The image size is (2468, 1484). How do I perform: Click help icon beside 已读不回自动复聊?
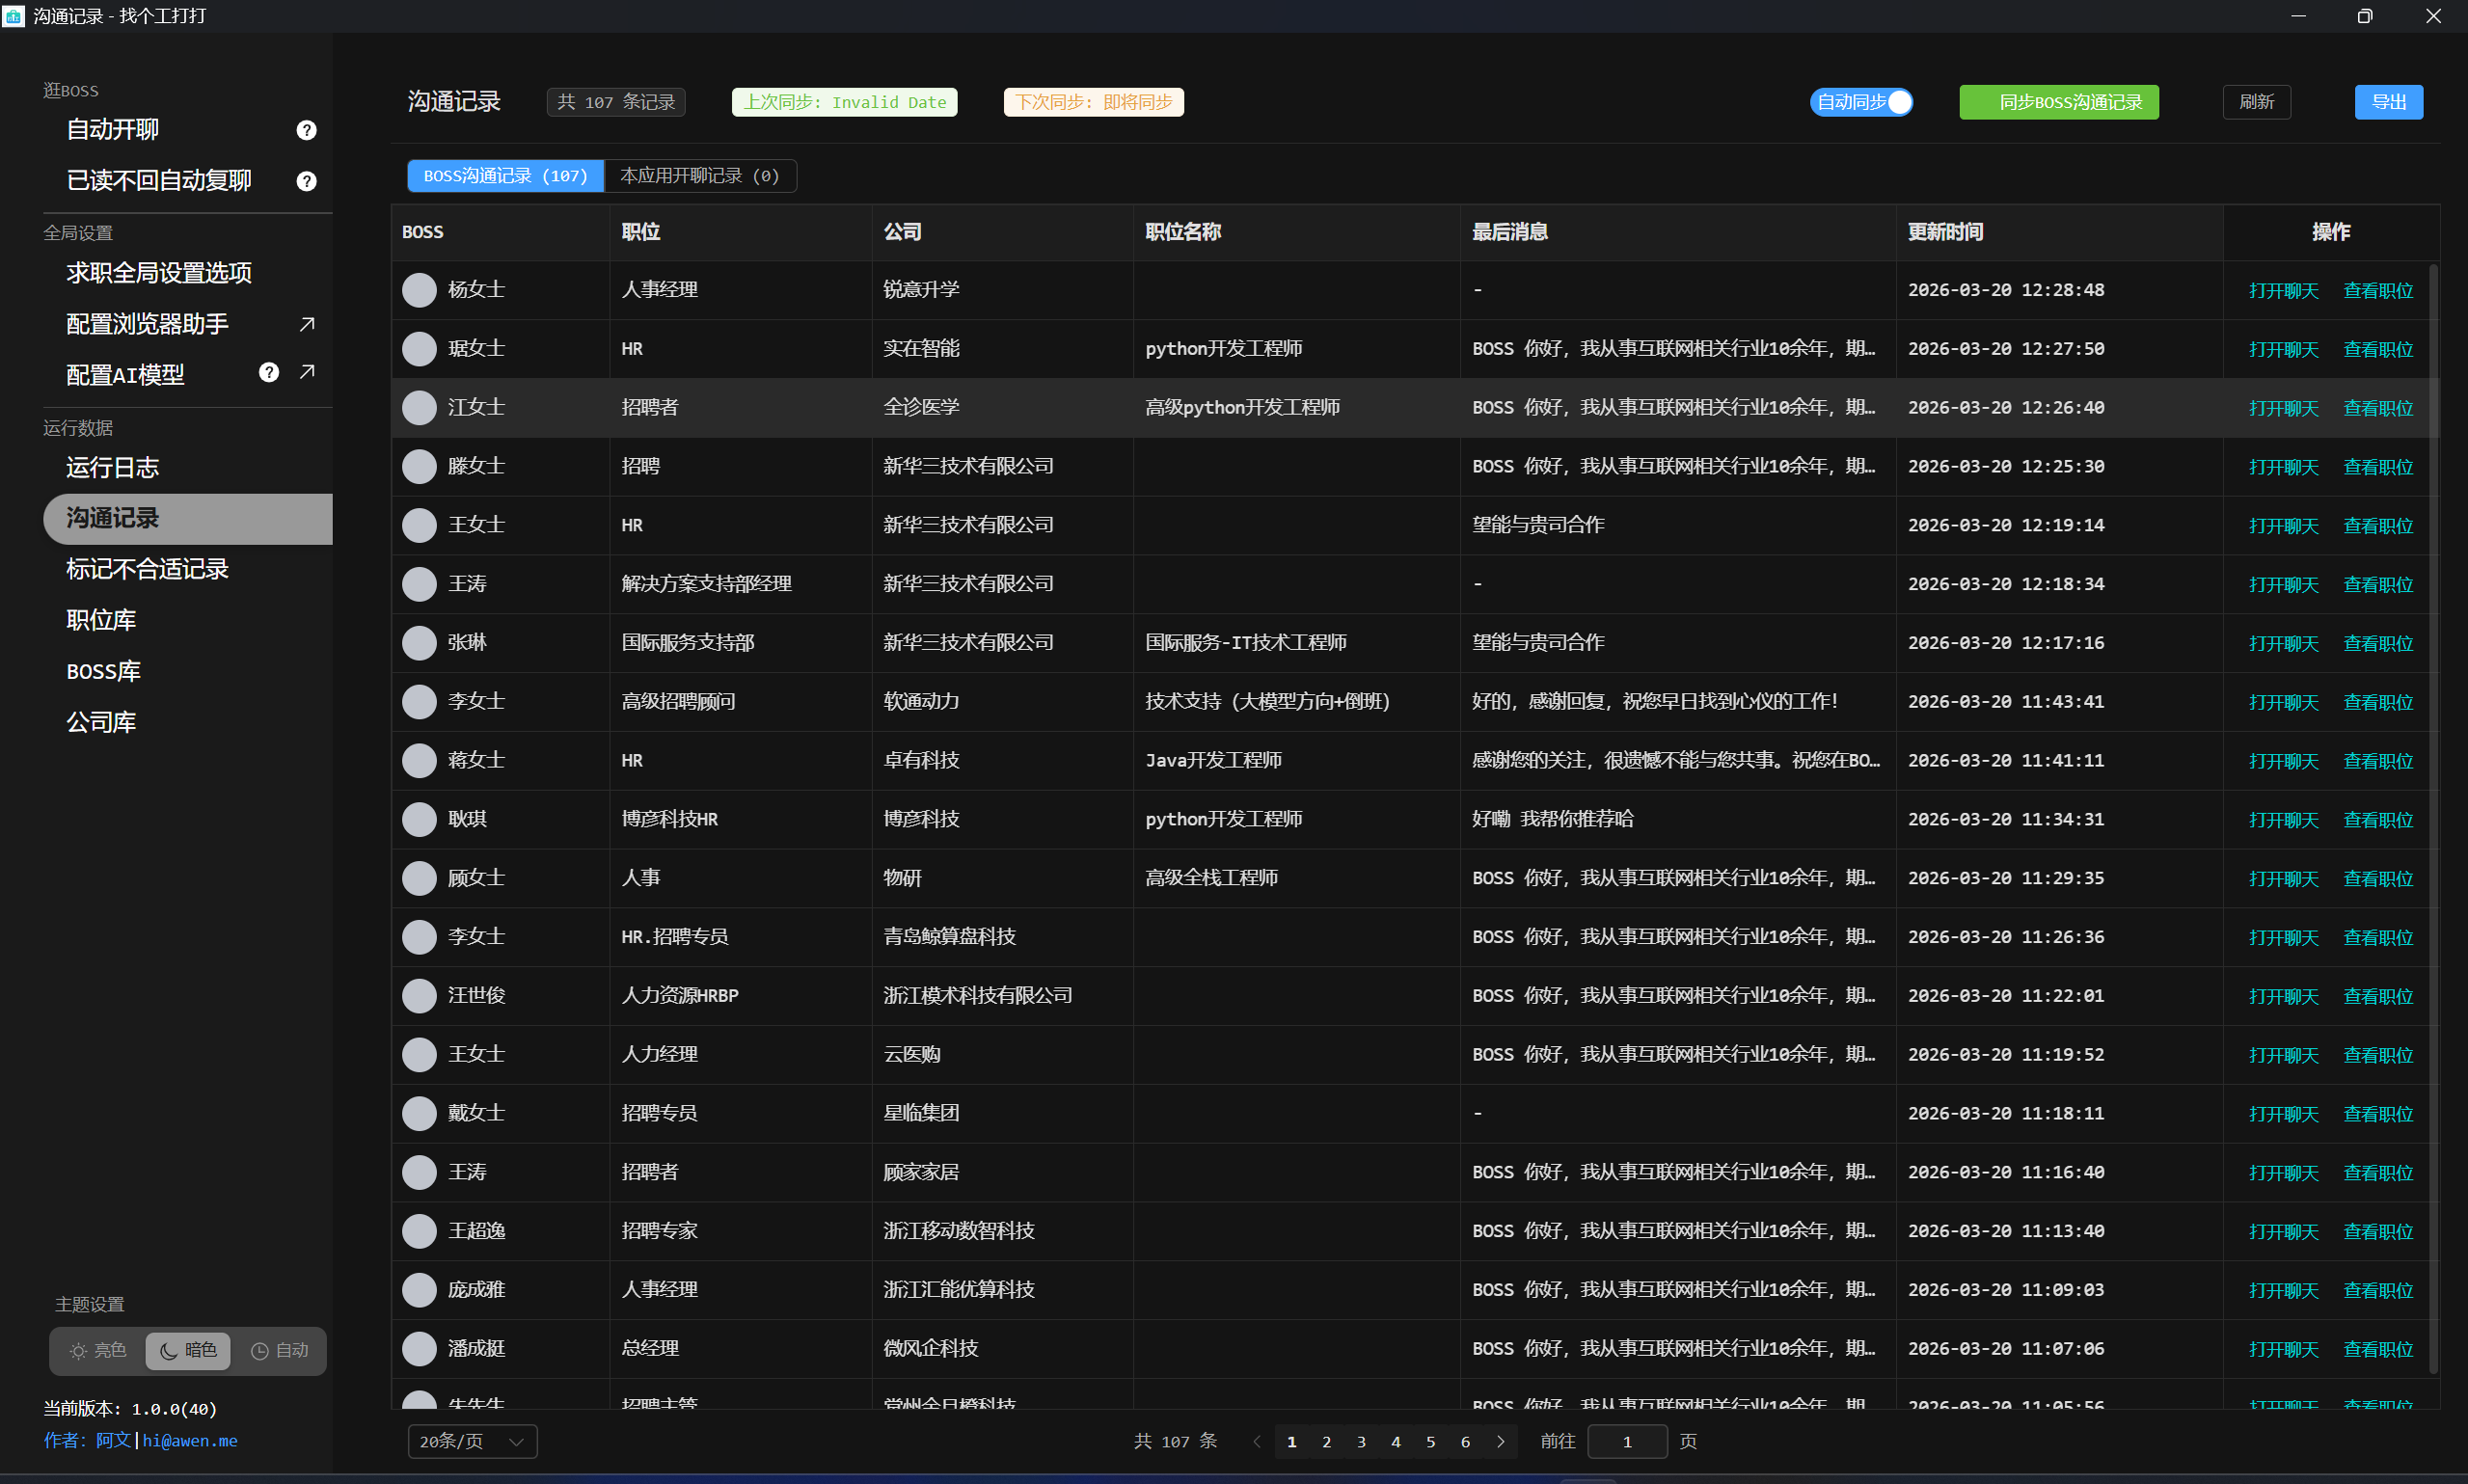[306, 181]
